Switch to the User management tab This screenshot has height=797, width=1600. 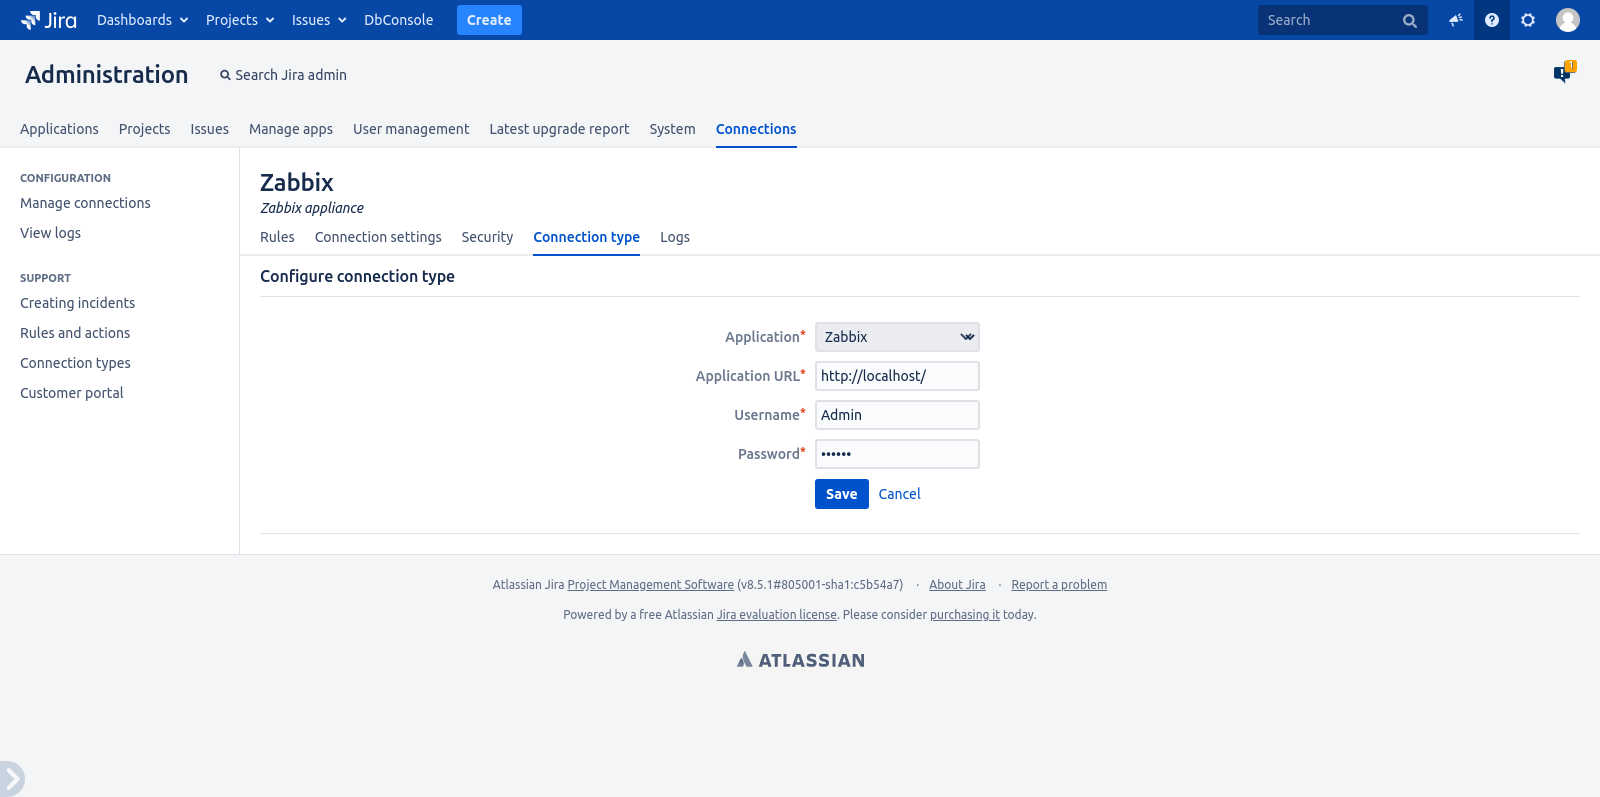[411, 129]
